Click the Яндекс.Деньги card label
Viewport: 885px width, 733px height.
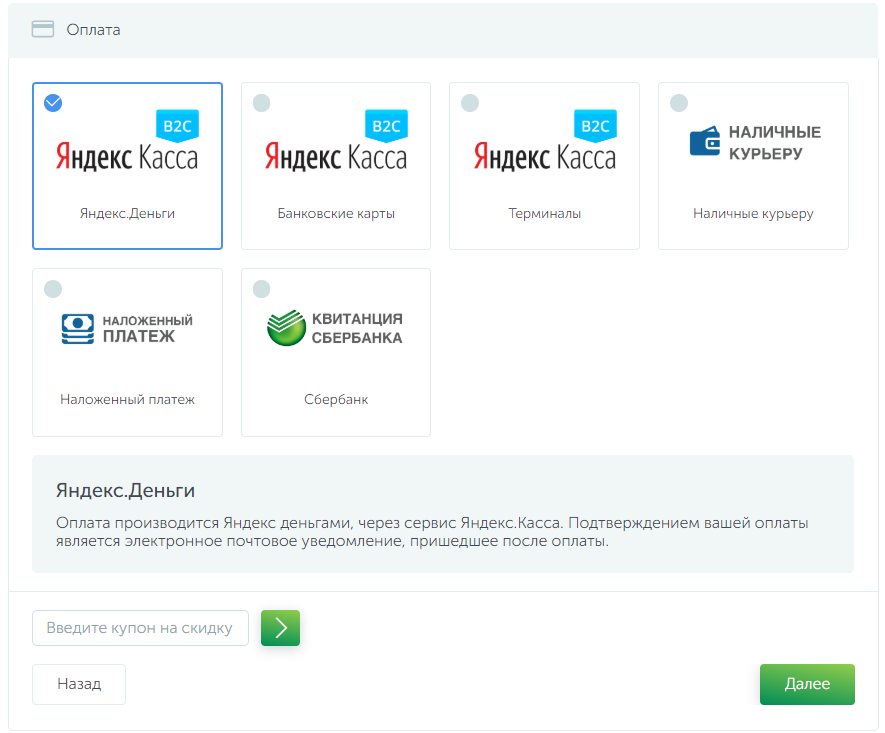click(127, 213)
